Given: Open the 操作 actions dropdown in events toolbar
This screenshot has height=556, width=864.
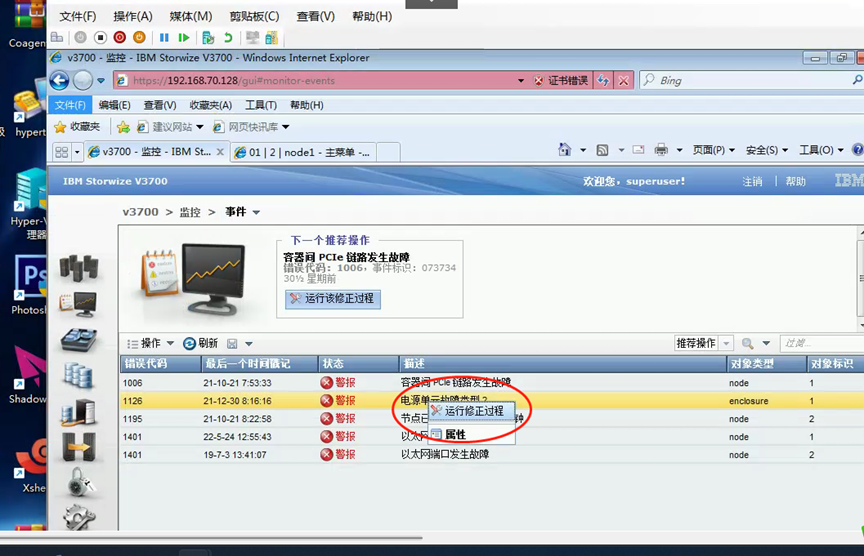Looking at the screenshot, I should 151,343.
